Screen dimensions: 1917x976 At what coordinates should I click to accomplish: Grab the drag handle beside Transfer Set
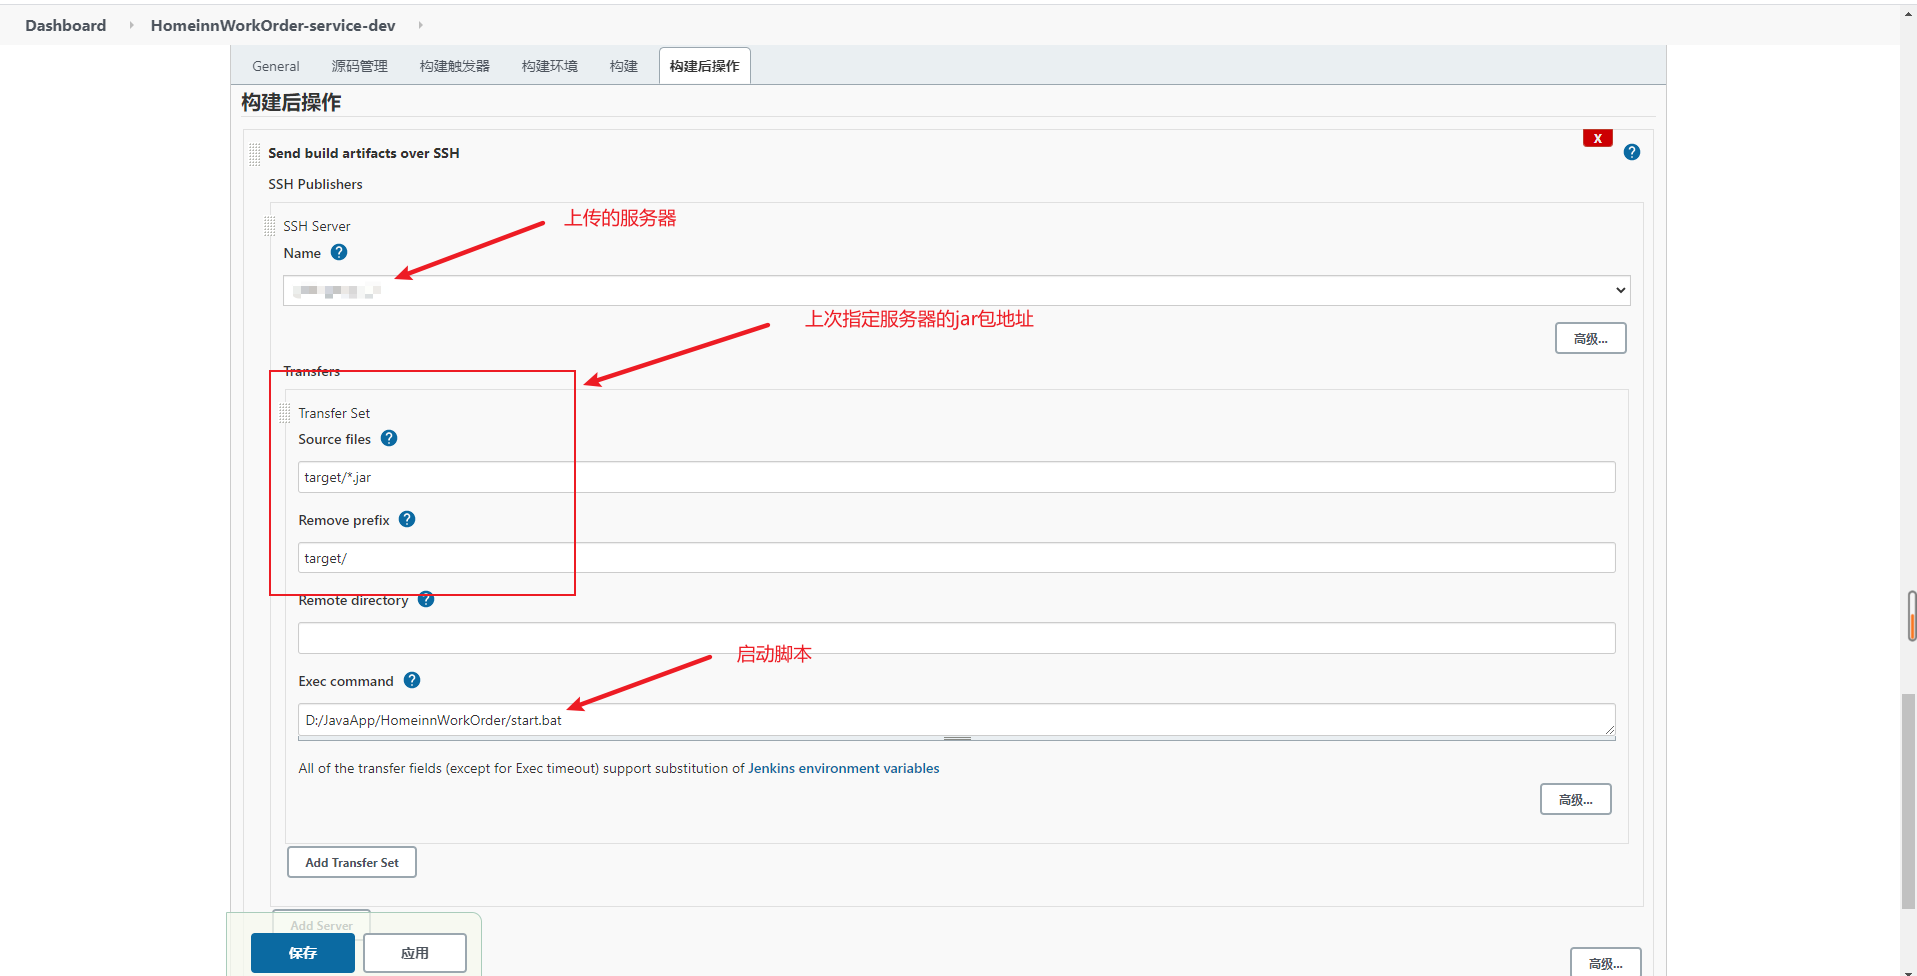coord(285,413)
